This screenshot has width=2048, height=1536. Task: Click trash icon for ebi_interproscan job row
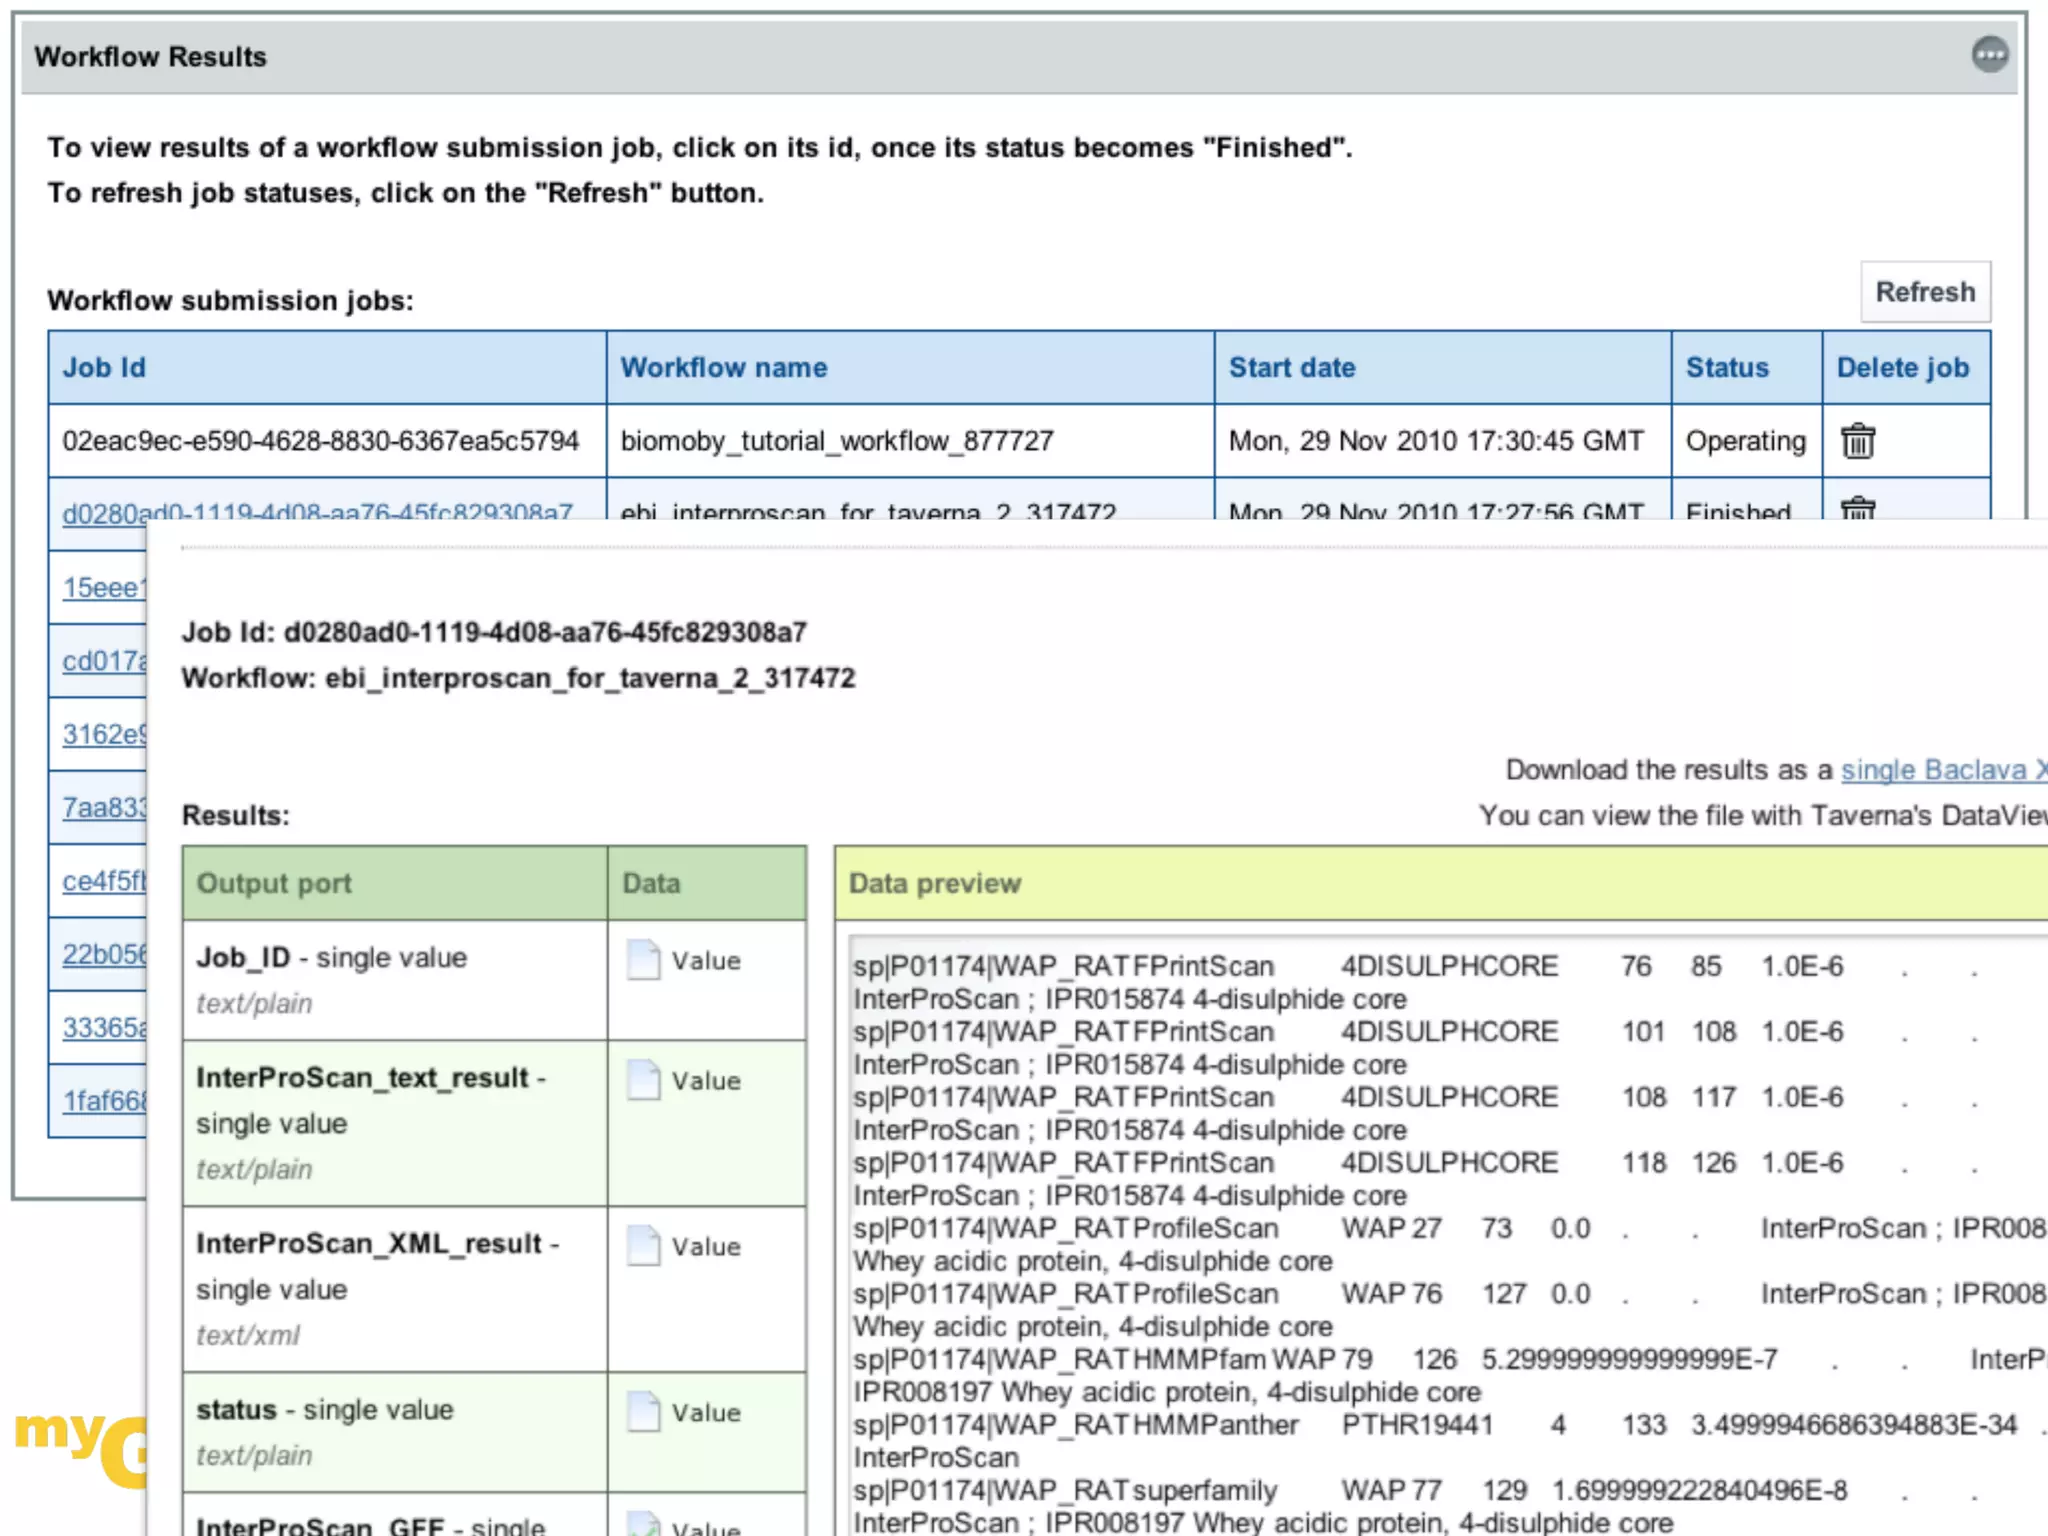(1857, 508)
